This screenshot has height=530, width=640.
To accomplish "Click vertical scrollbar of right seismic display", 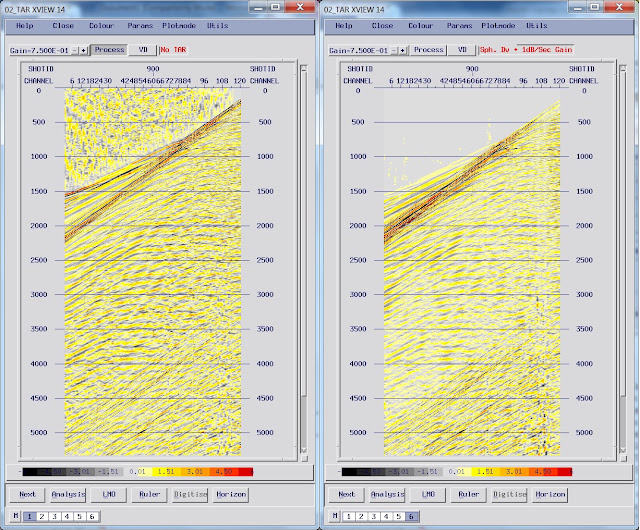I will tap(622, 261).
